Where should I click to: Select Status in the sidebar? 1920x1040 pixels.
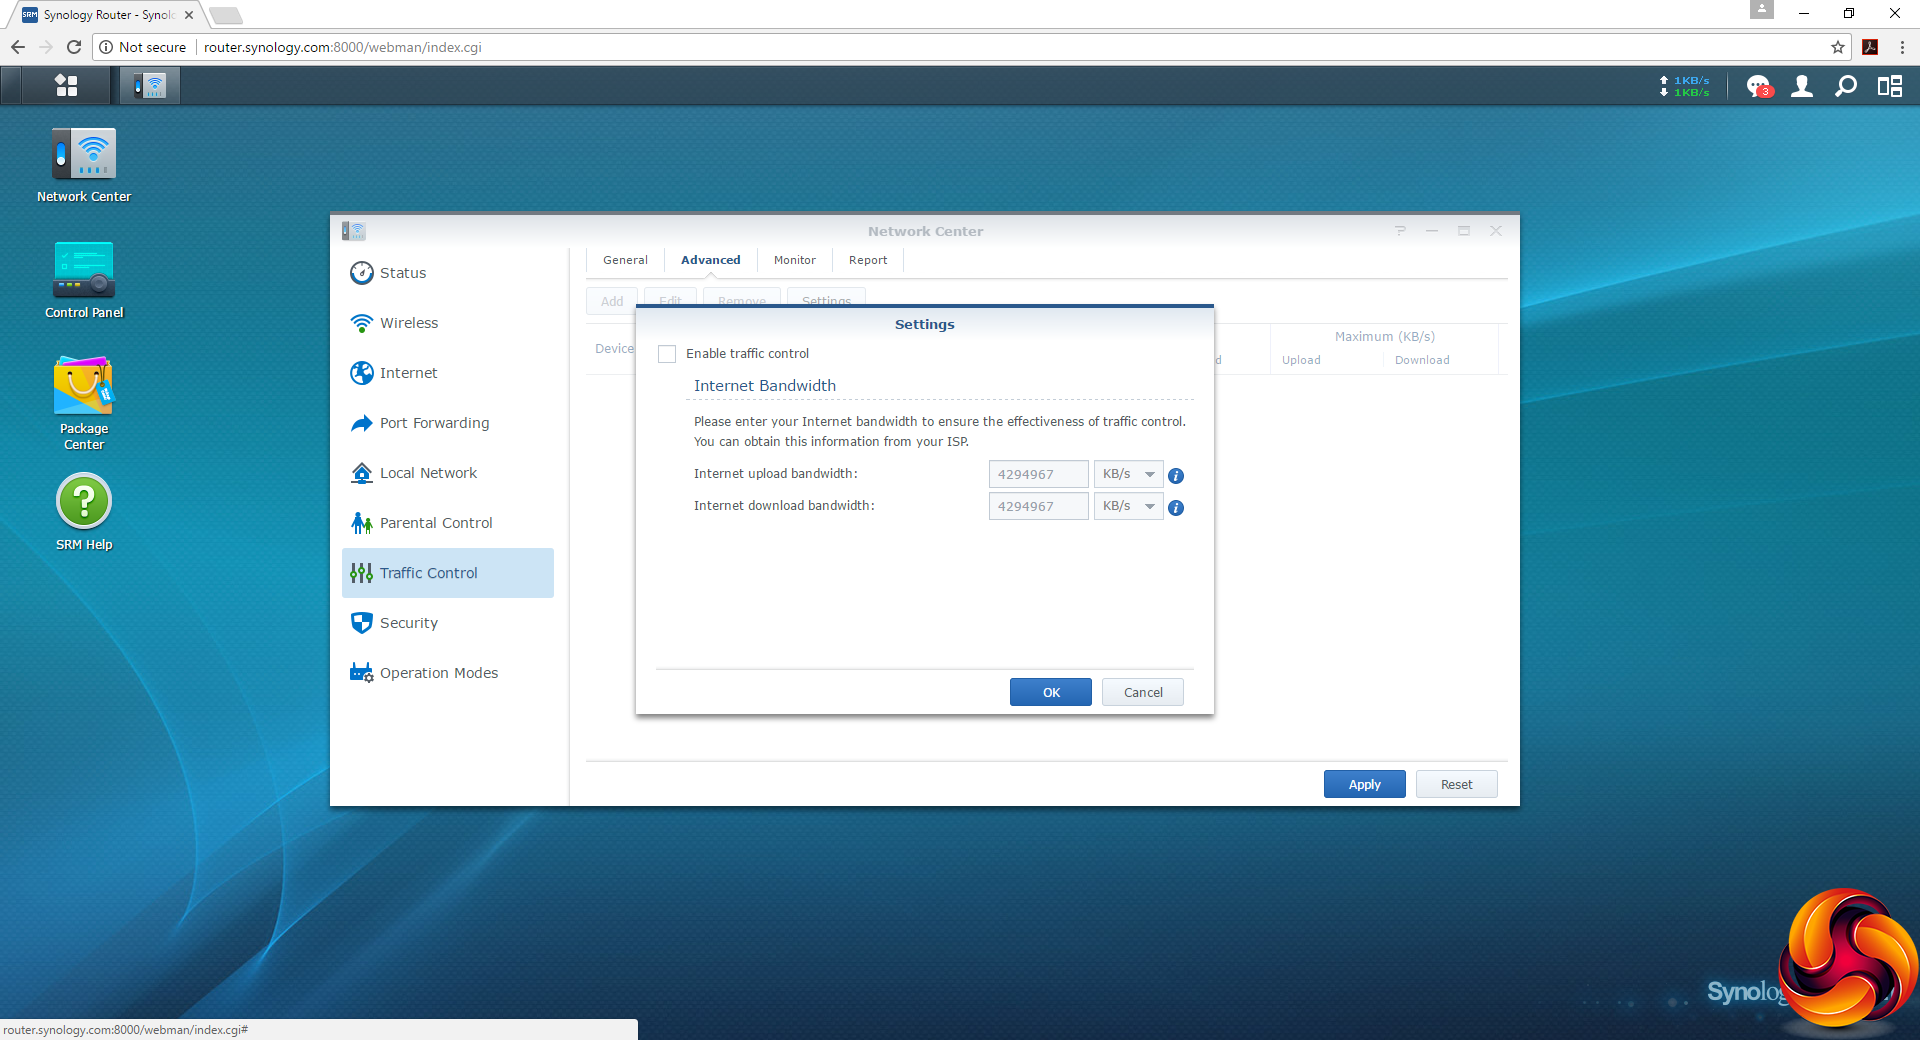tap(448, 273)
